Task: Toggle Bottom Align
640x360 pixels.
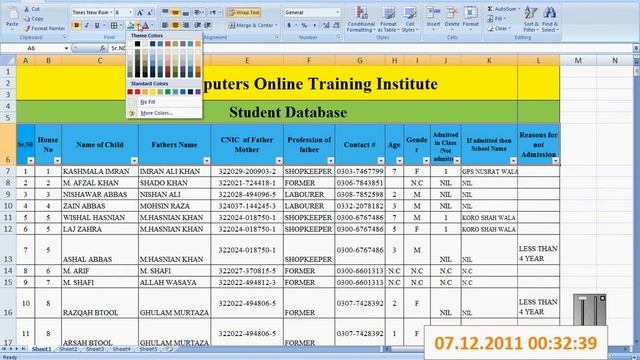Action: tap(186, 12)
